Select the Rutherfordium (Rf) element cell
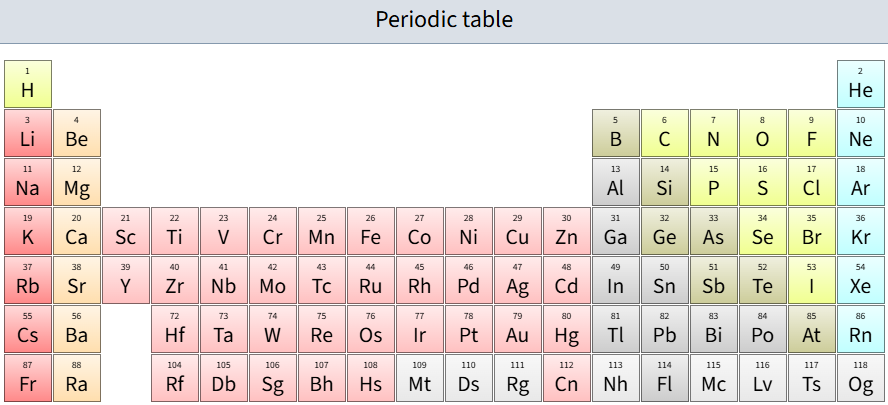This screenshot has height=405, width=888. (174, 378)
